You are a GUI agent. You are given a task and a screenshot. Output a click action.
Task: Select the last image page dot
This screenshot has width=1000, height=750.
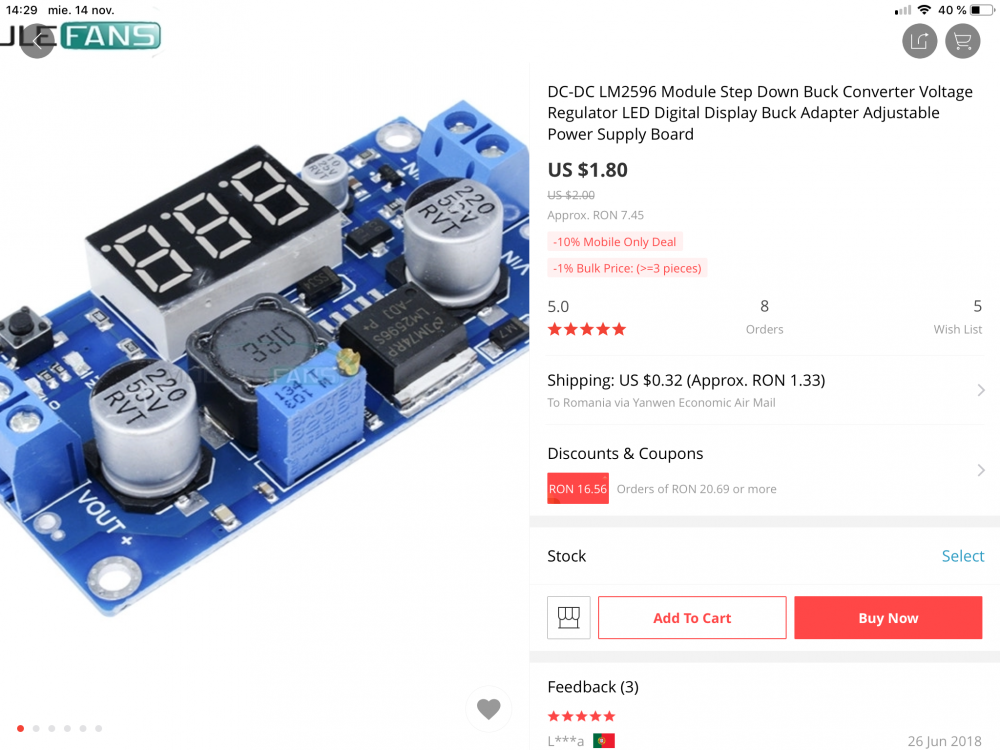pyautogui.click(x=98, y=728)
